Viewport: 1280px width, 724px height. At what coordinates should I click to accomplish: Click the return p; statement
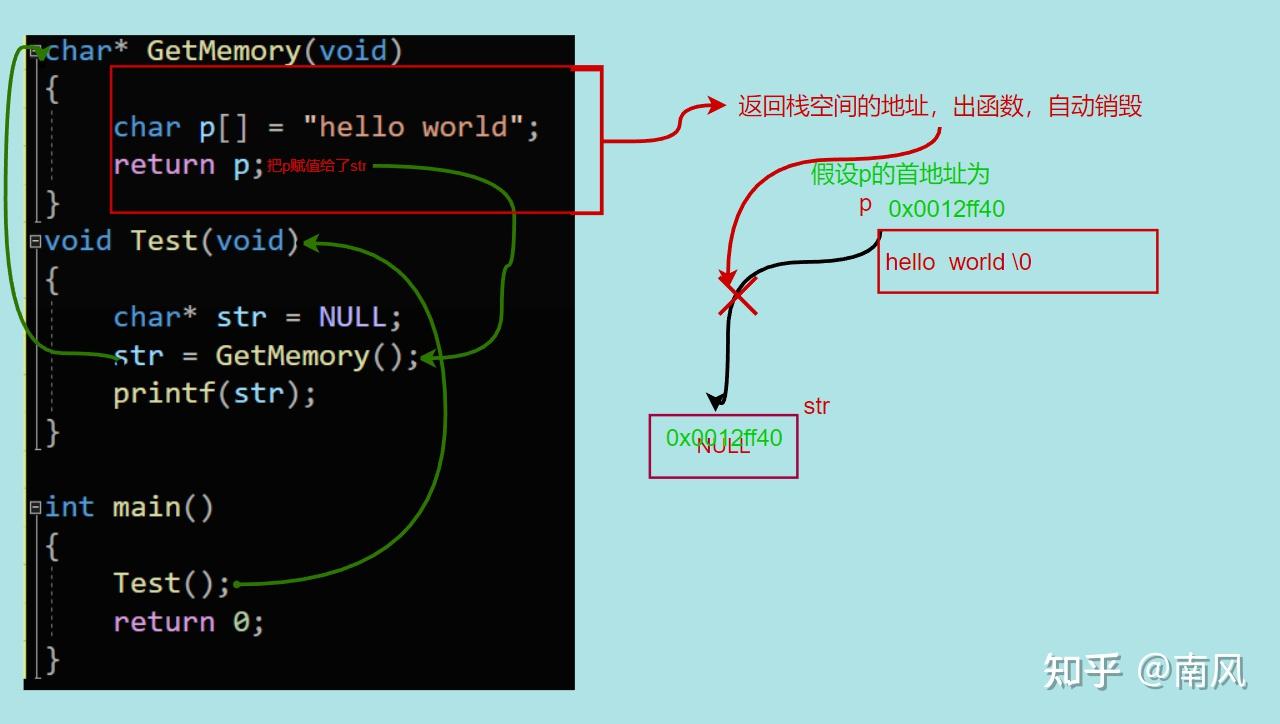pos(188,164)
